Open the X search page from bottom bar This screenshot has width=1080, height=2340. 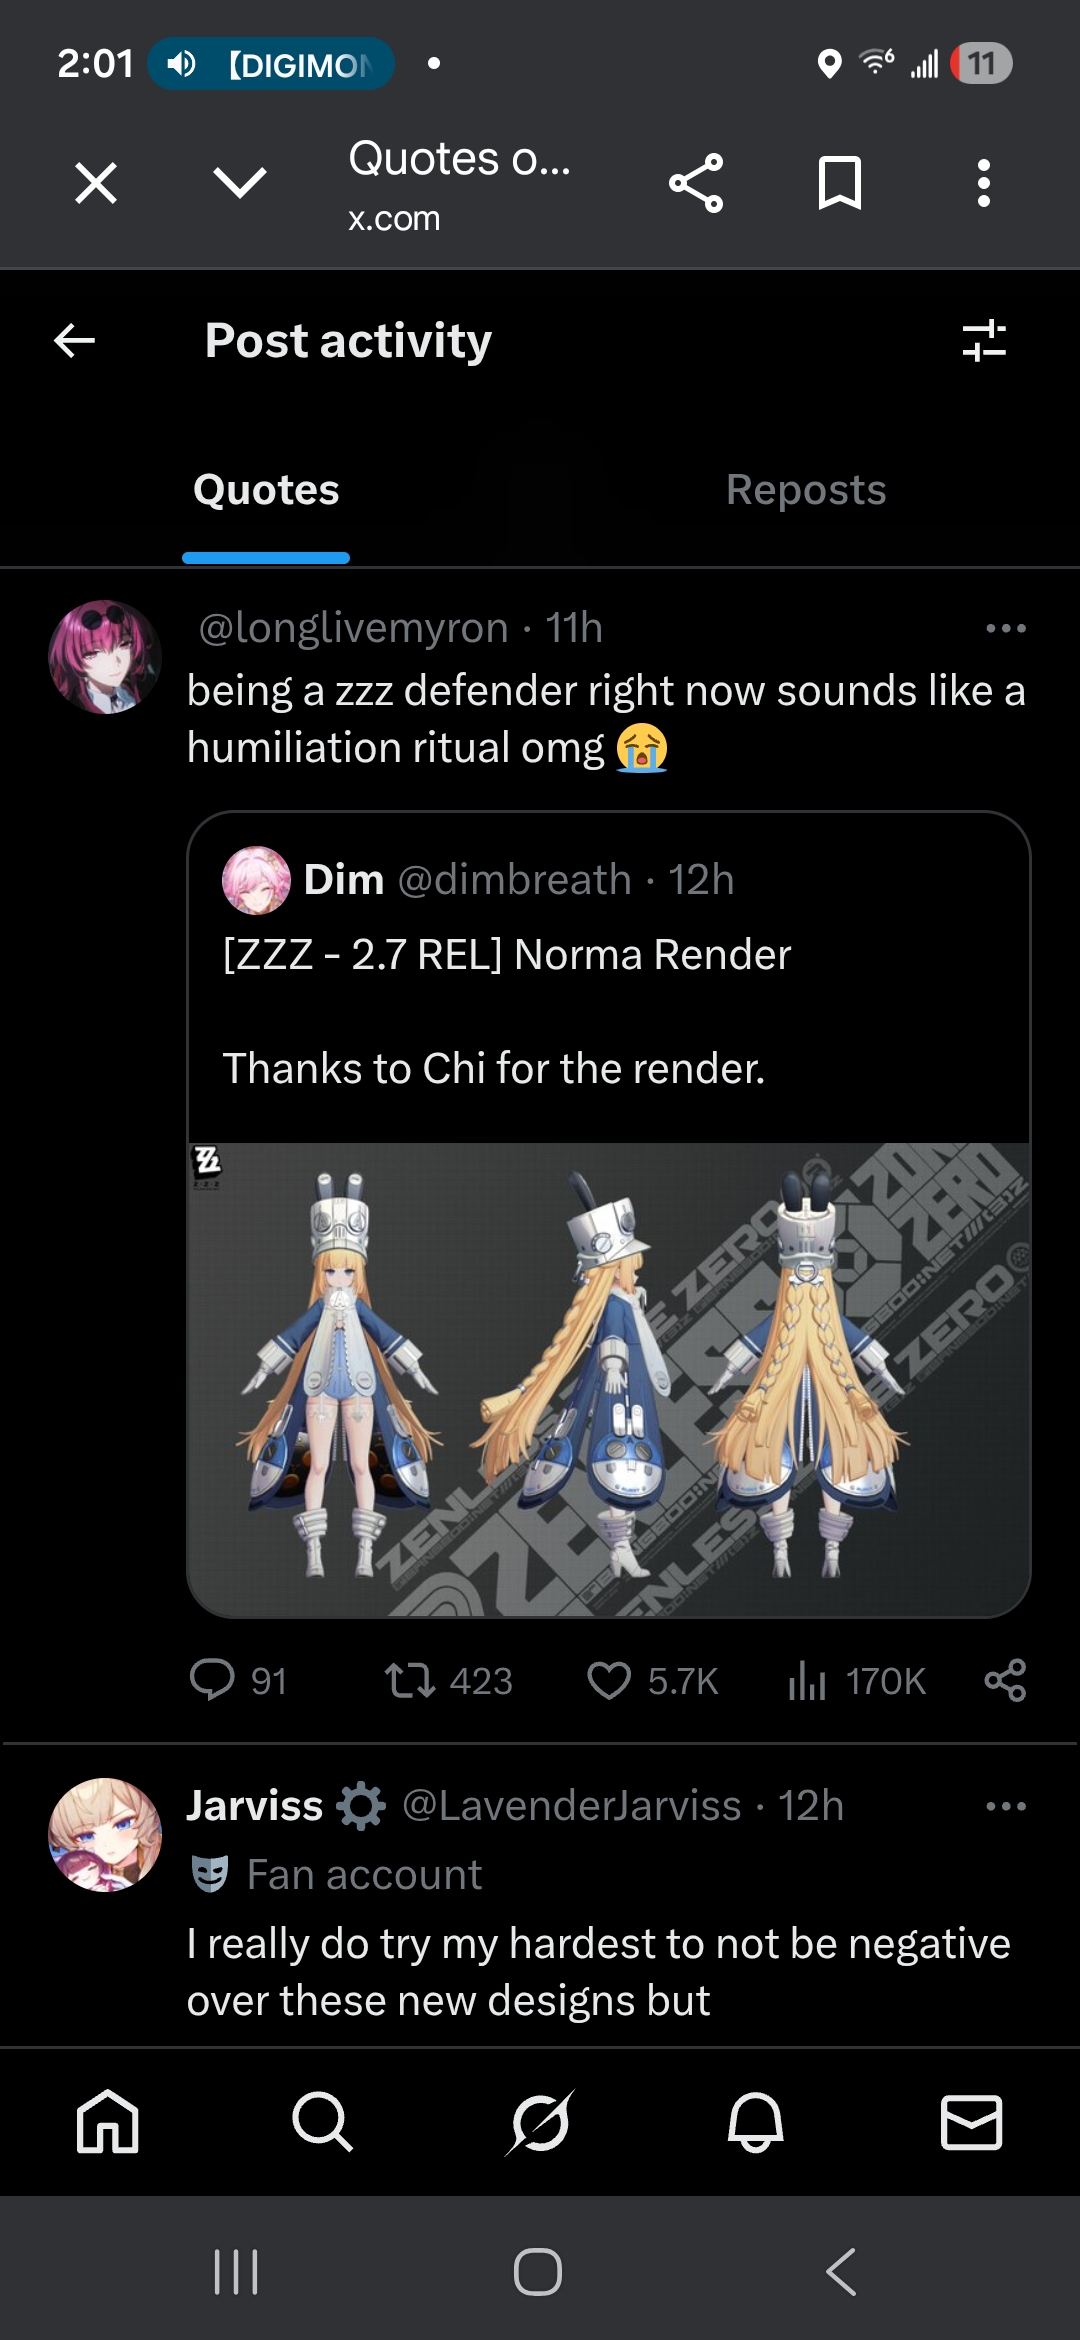coord(322,2122)
